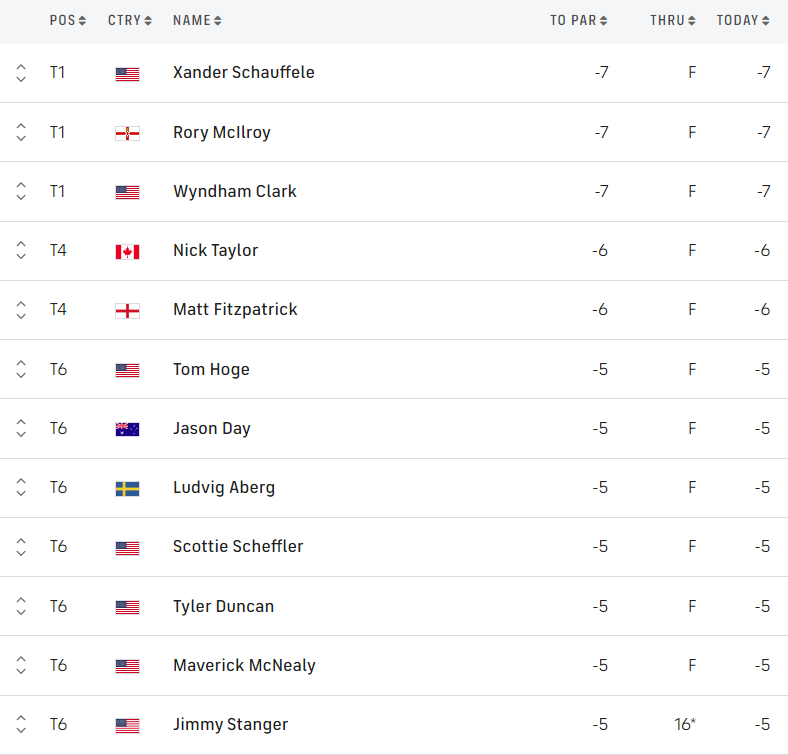The width and height of the screenshot is (788, 755).
Task: Click the Northern Ireland flag beside Rory McIlroy
Action: point(127,133)
